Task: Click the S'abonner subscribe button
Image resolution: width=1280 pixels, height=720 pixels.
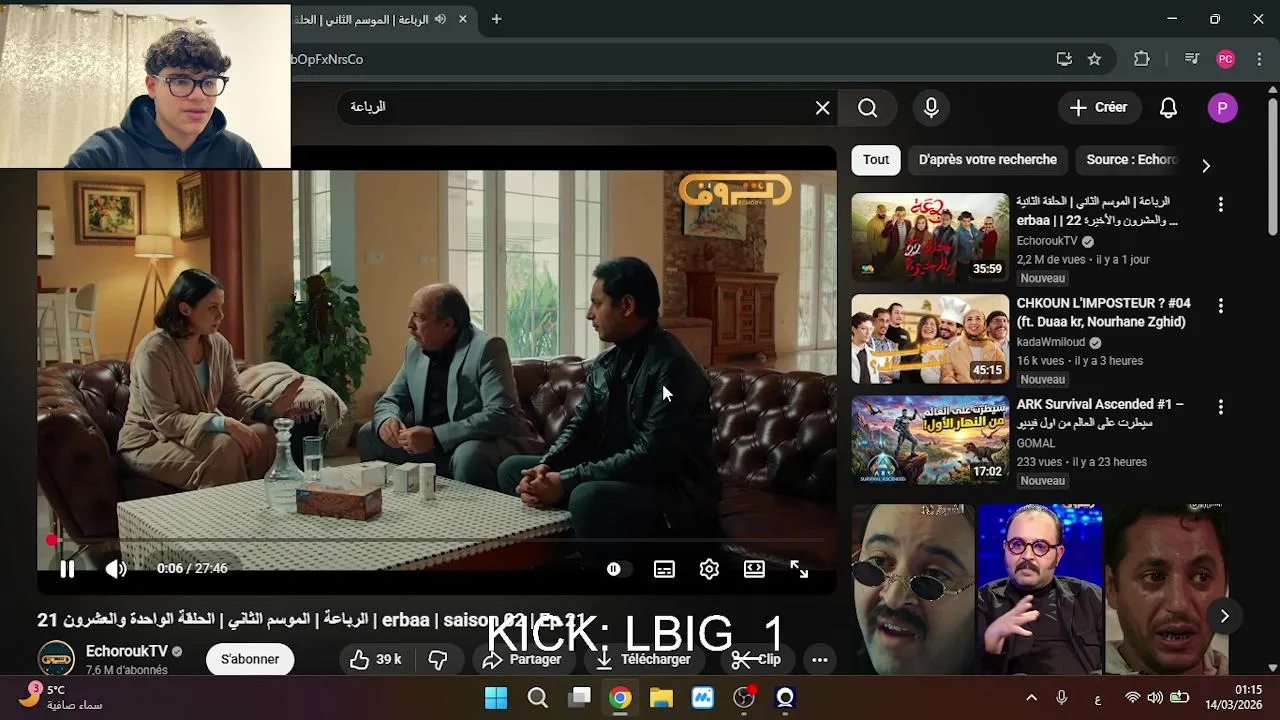Action: tap(250, 659)
